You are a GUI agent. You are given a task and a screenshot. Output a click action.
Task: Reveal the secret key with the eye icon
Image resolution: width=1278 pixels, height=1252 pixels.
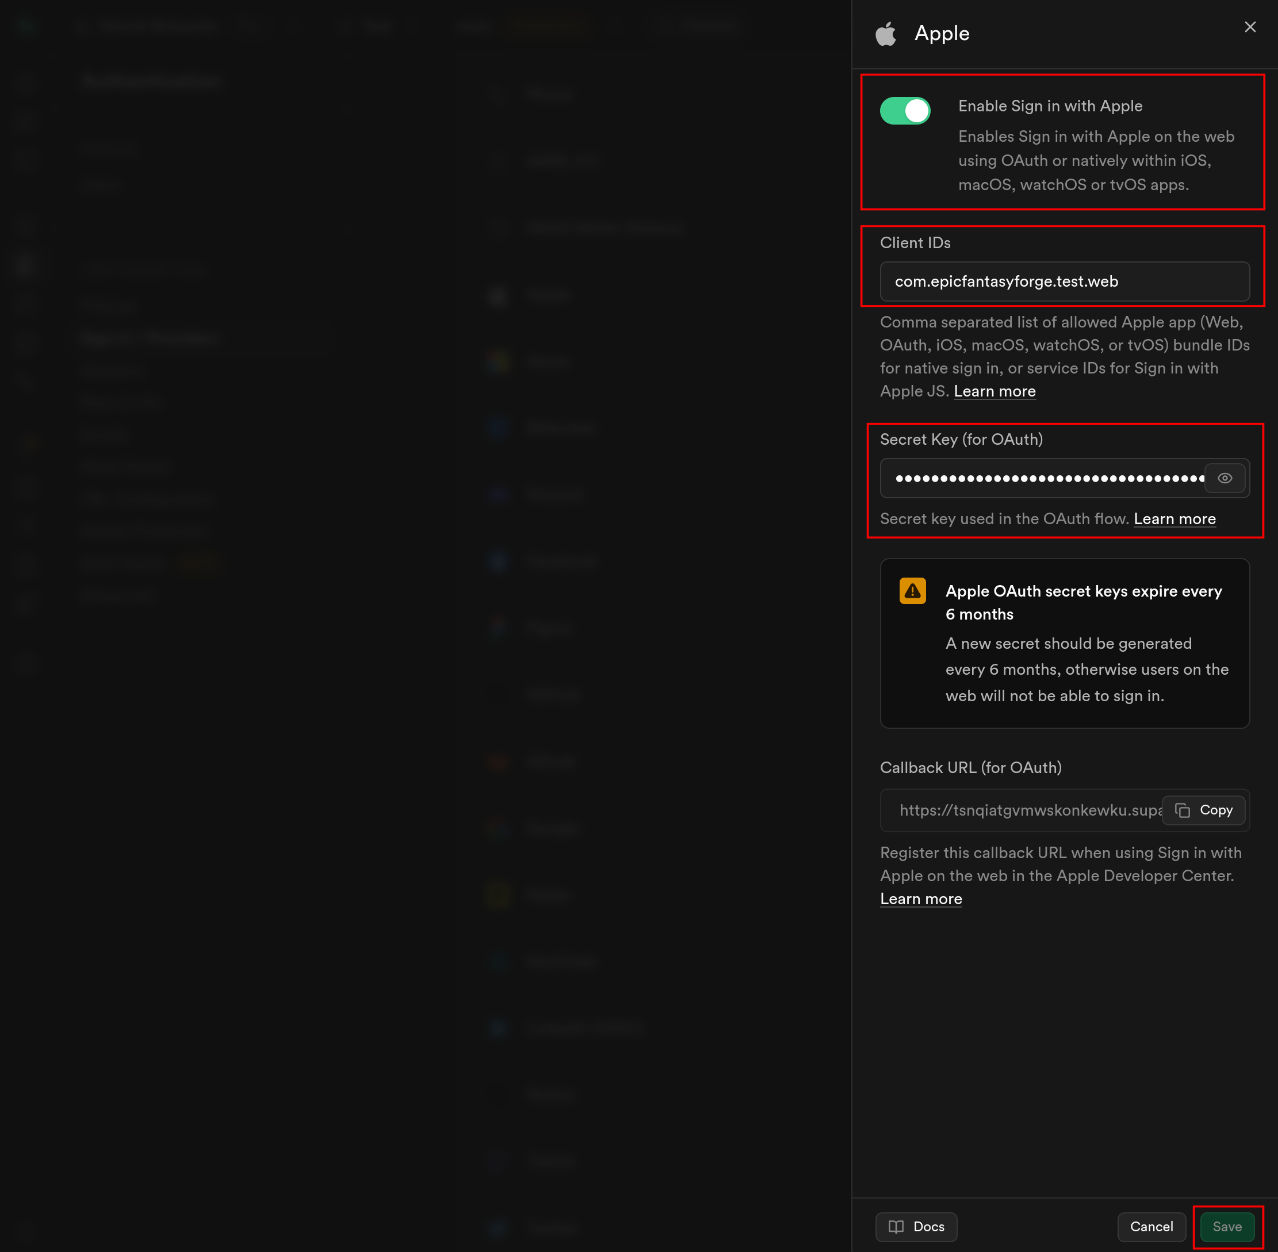[1225, 478]
